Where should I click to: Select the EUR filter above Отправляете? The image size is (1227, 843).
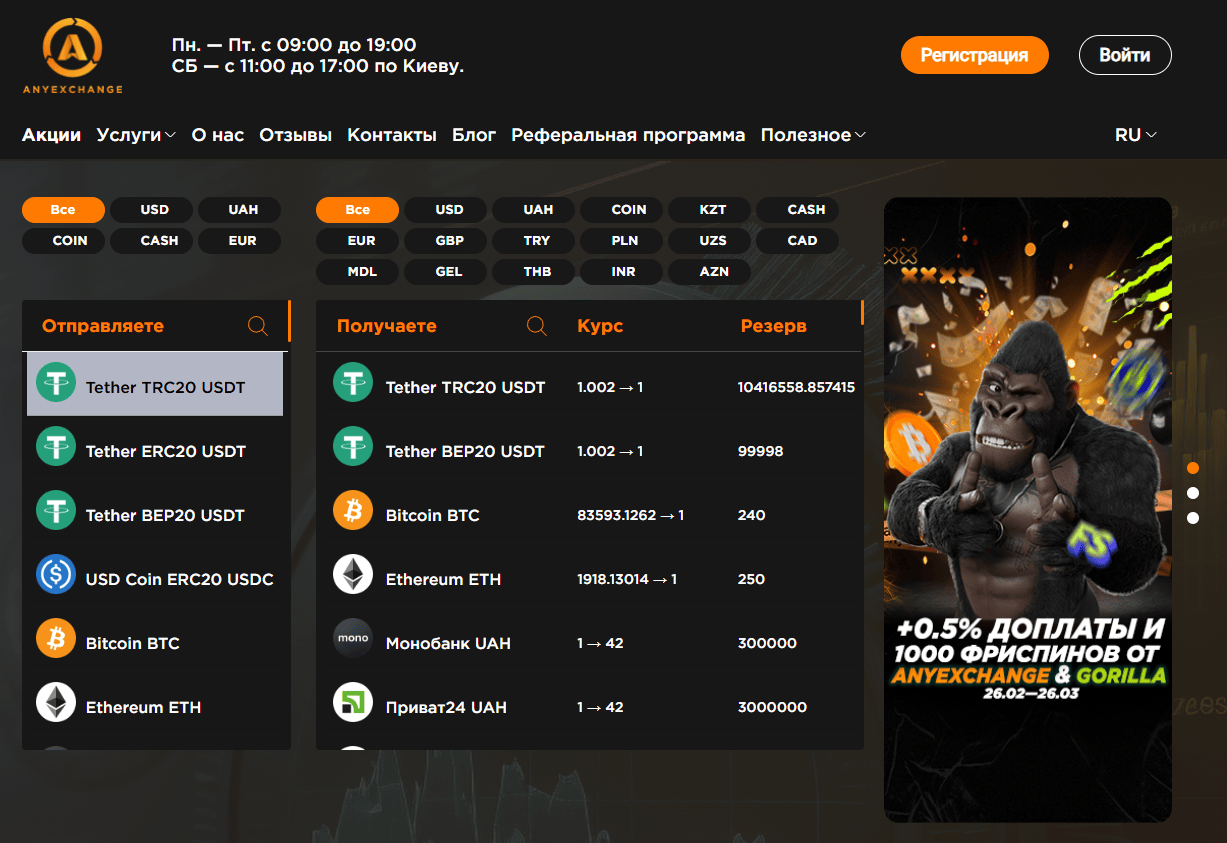(242, 241)
